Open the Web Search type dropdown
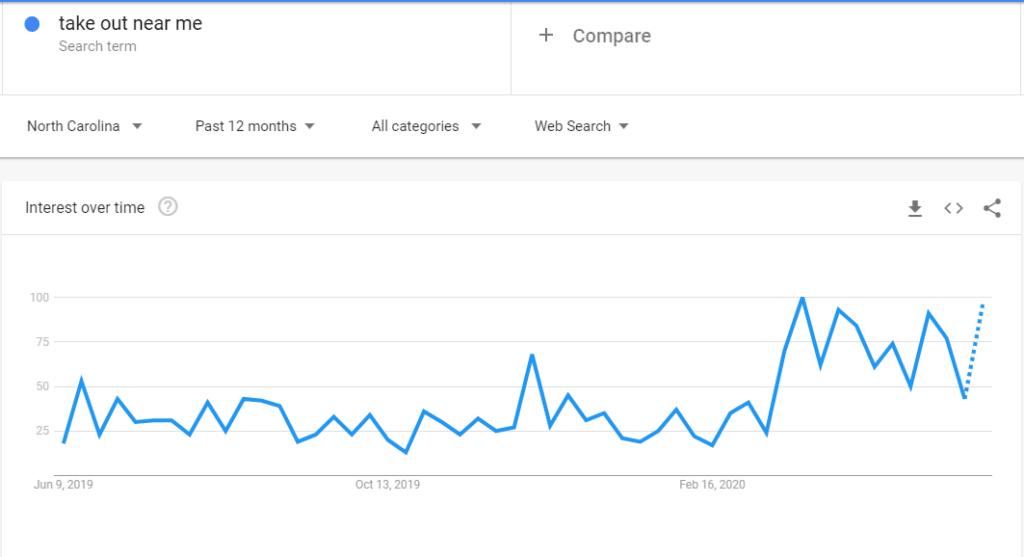Screen dimensions: 1024x557 (x=581, y=126)
